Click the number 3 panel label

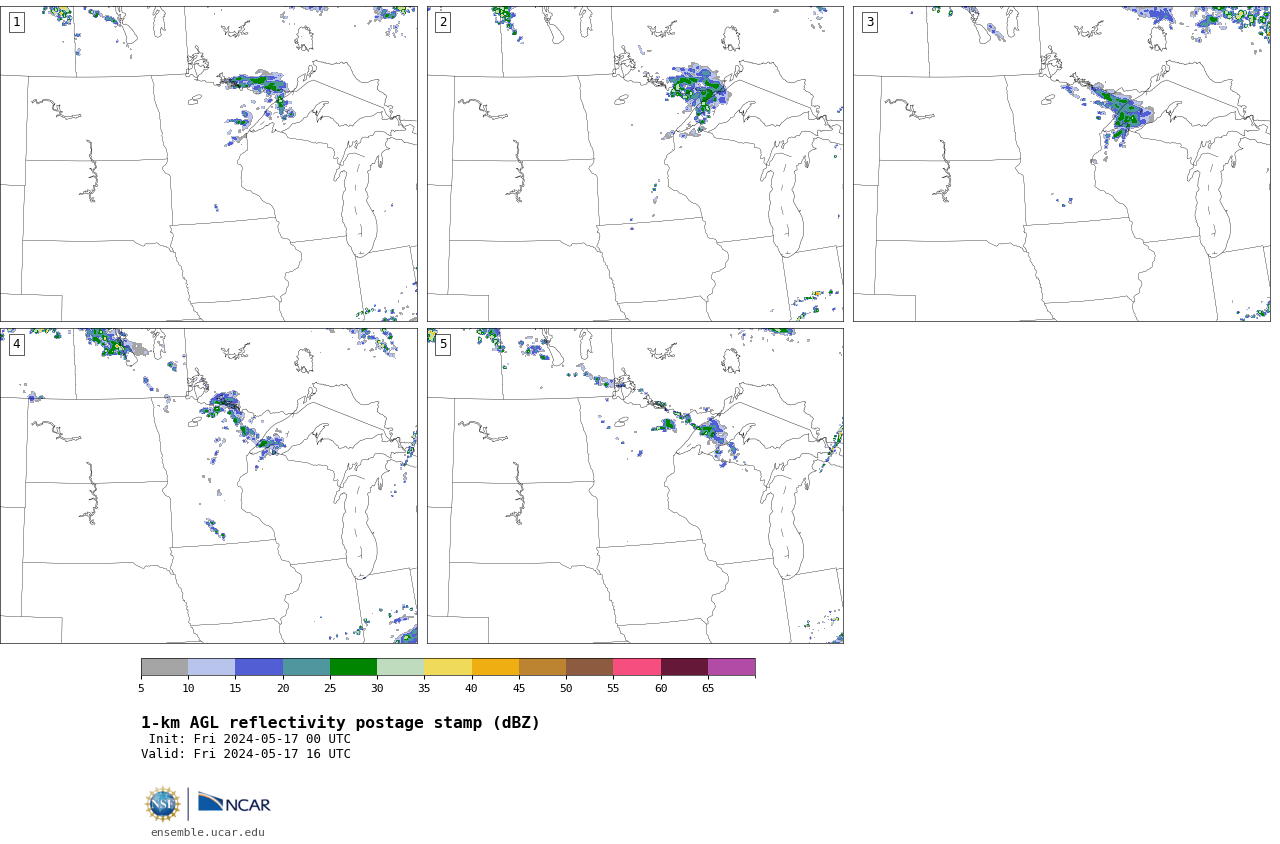click(x=869, y=22)
